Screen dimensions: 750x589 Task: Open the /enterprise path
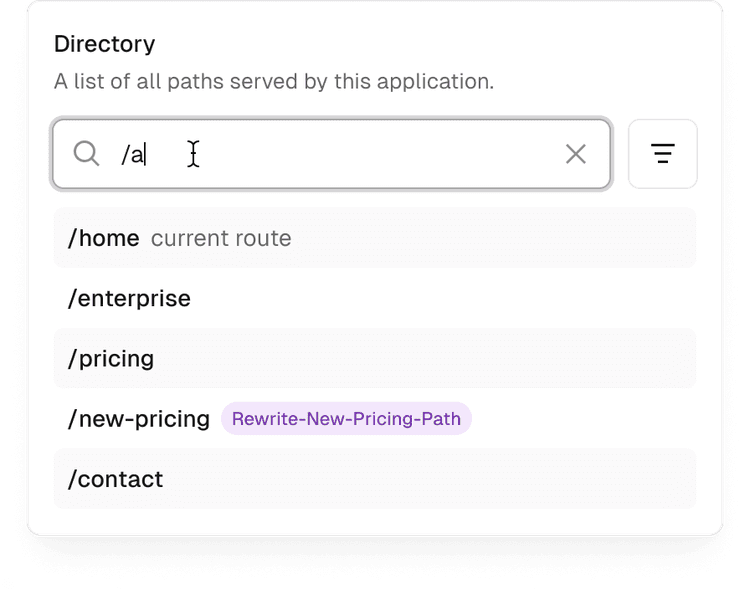click(129, 298)
